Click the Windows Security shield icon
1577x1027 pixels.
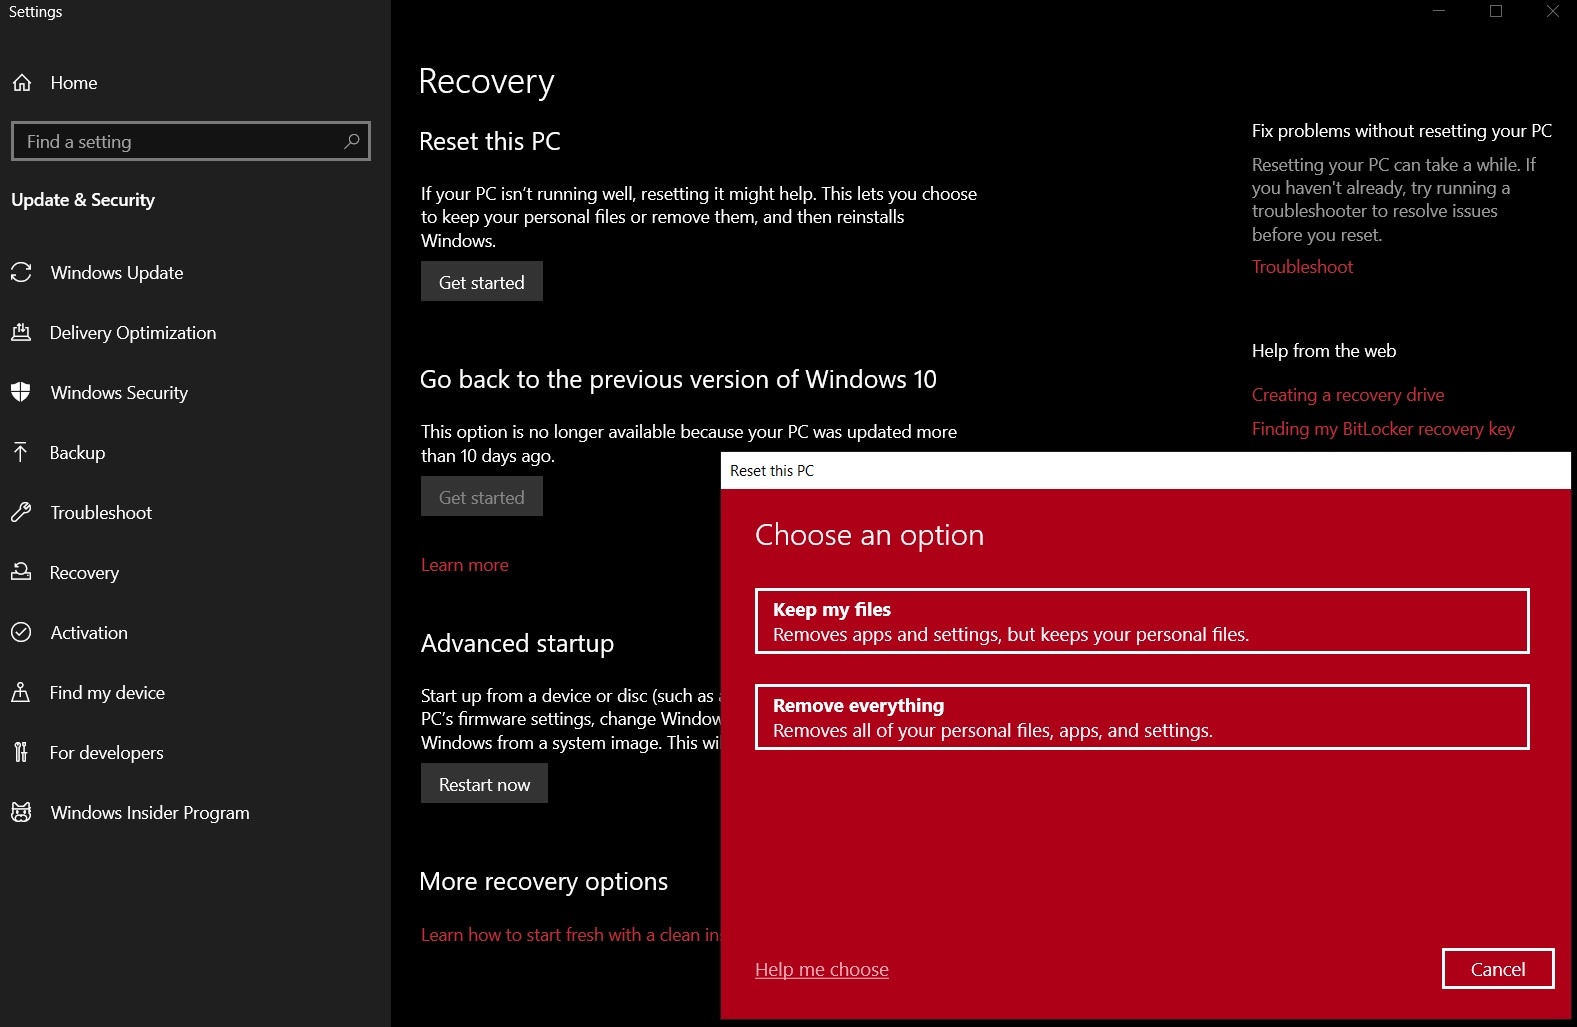(x=21, y=392)
